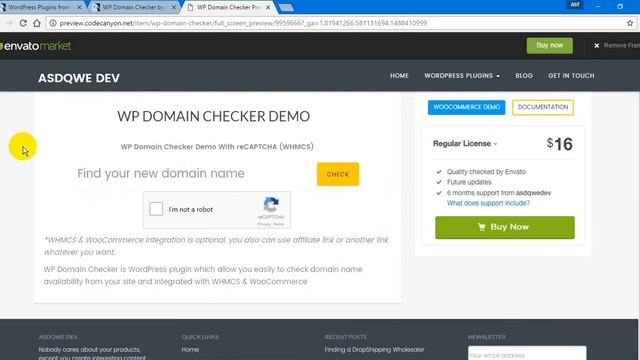Click the newsletter email address field
Viewport: 640px width, 360px height.
[x=527, y=354]
